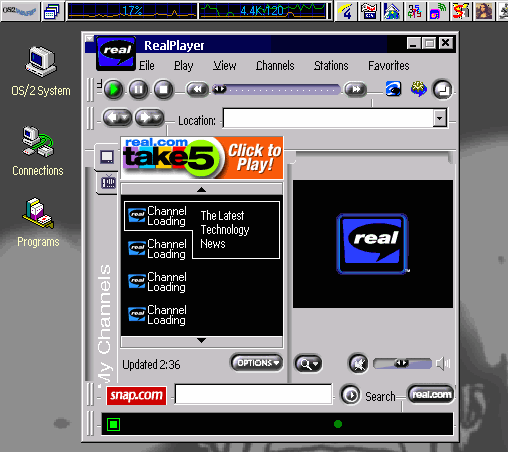This screenshot has width=508, height=452.
Task: Click the globe icon in the toolbar
Action: click(419, 89)
